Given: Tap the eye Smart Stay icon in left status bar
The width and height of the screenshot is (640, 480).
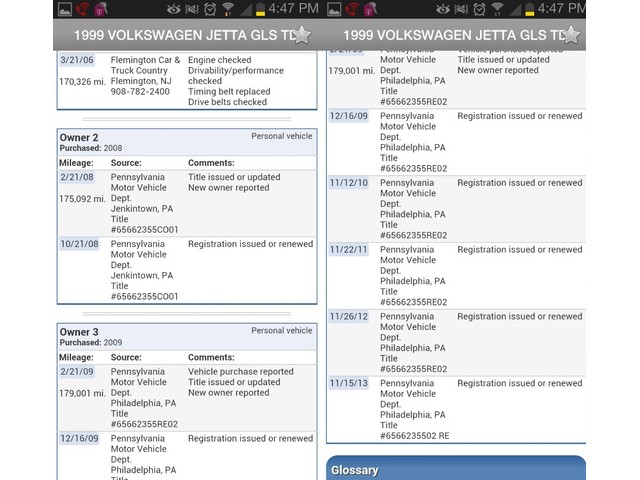Looking at the screenshot, I should point(173,9).
